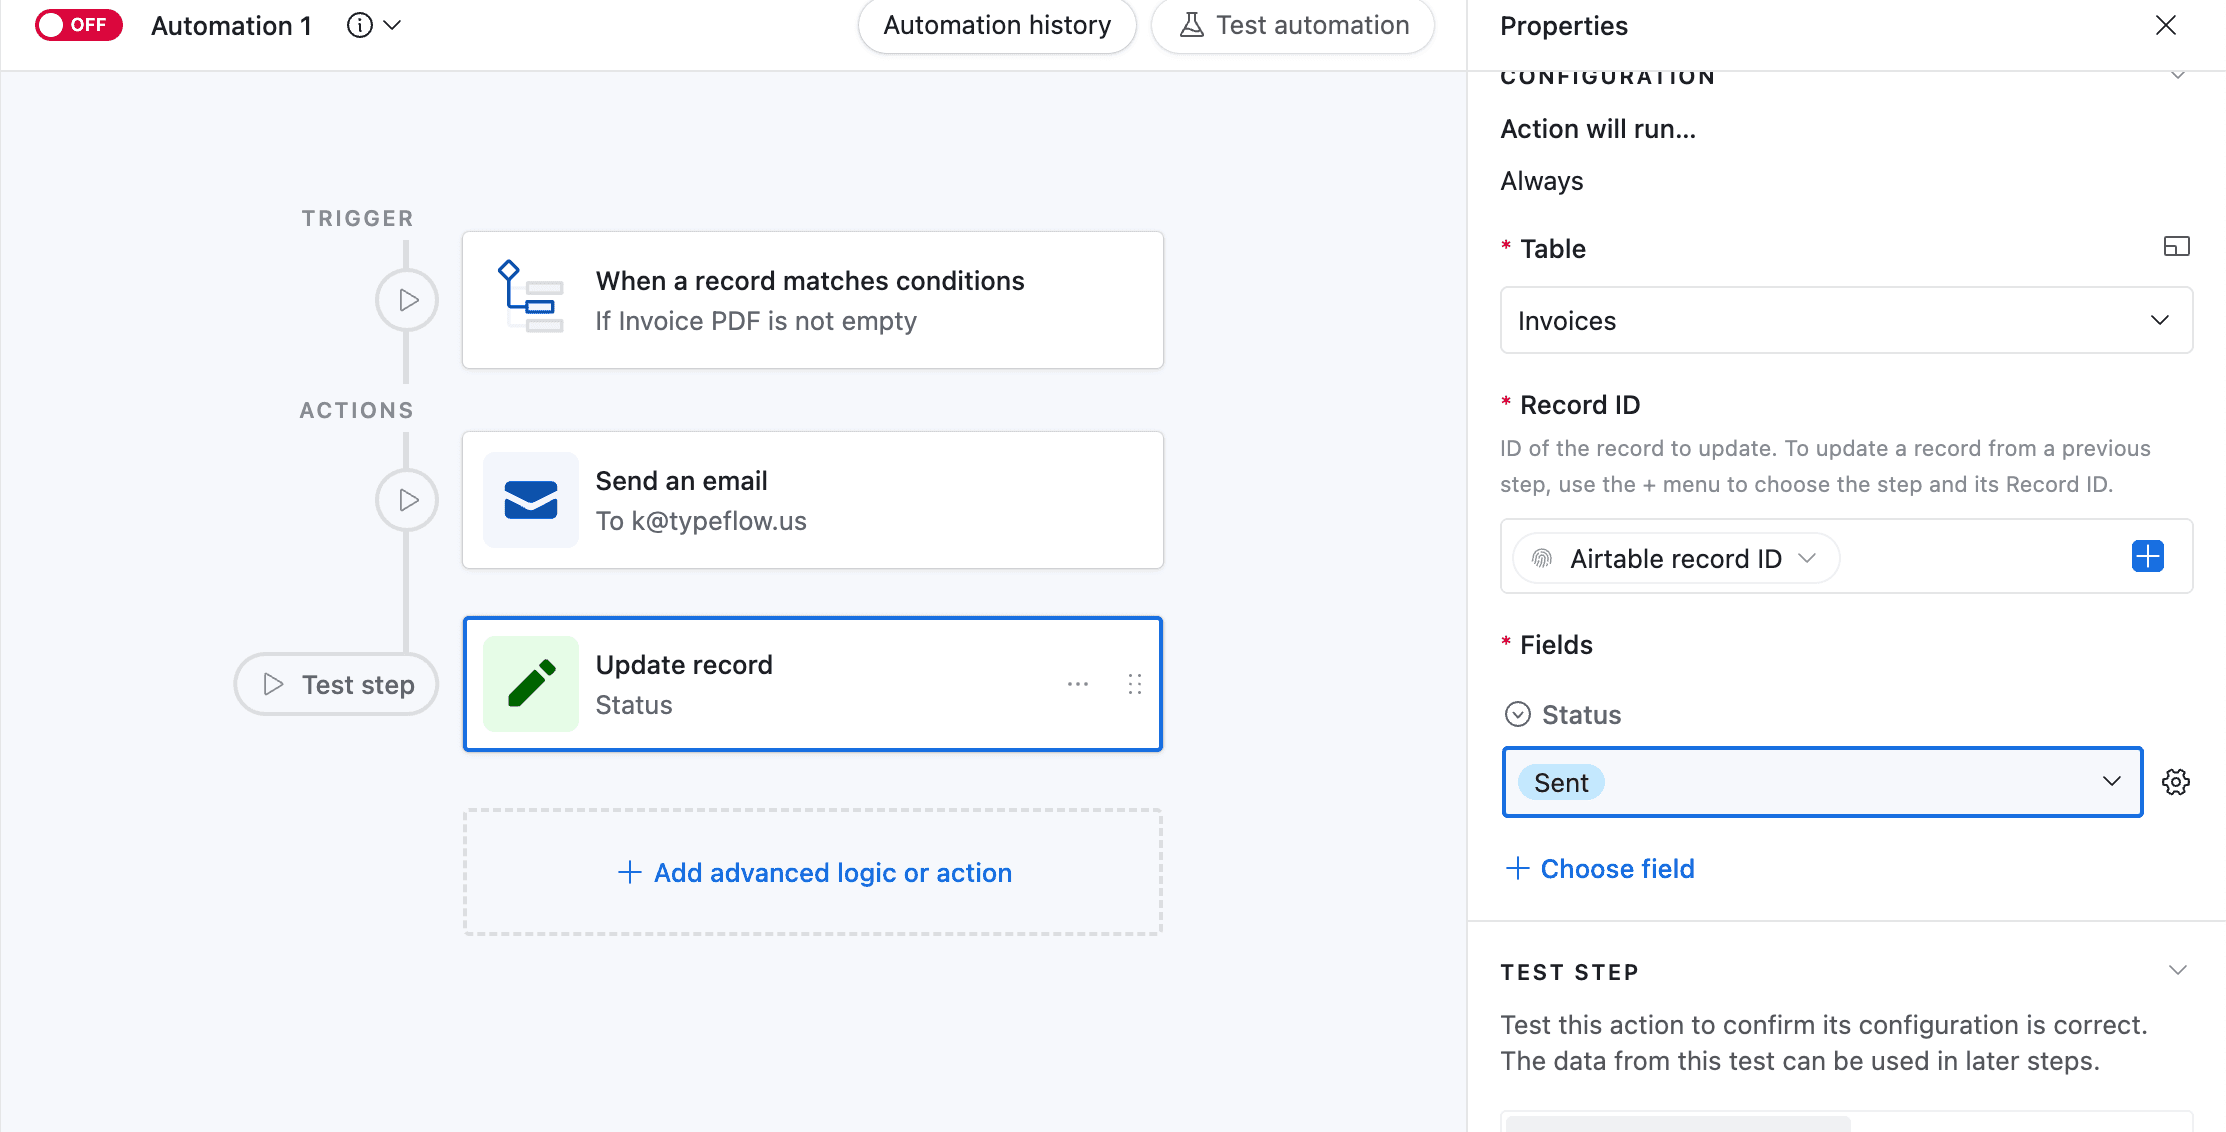Collapse the Test Step section
This screenshot has width=2226, height=1132.
coord(2177,971)
